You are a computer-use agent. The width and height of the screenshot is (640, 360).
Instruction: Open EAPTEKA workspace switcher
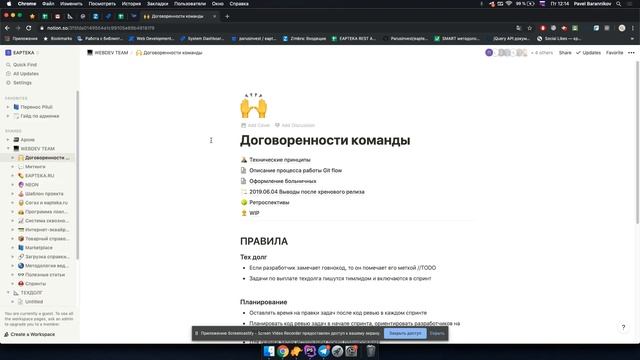[22, 53]
